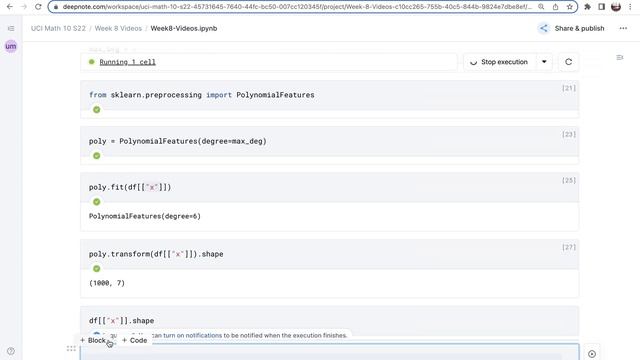The image size is (640, 360).
Task: Open the project more options ellipsis
Action: click(x=623, y=28)
